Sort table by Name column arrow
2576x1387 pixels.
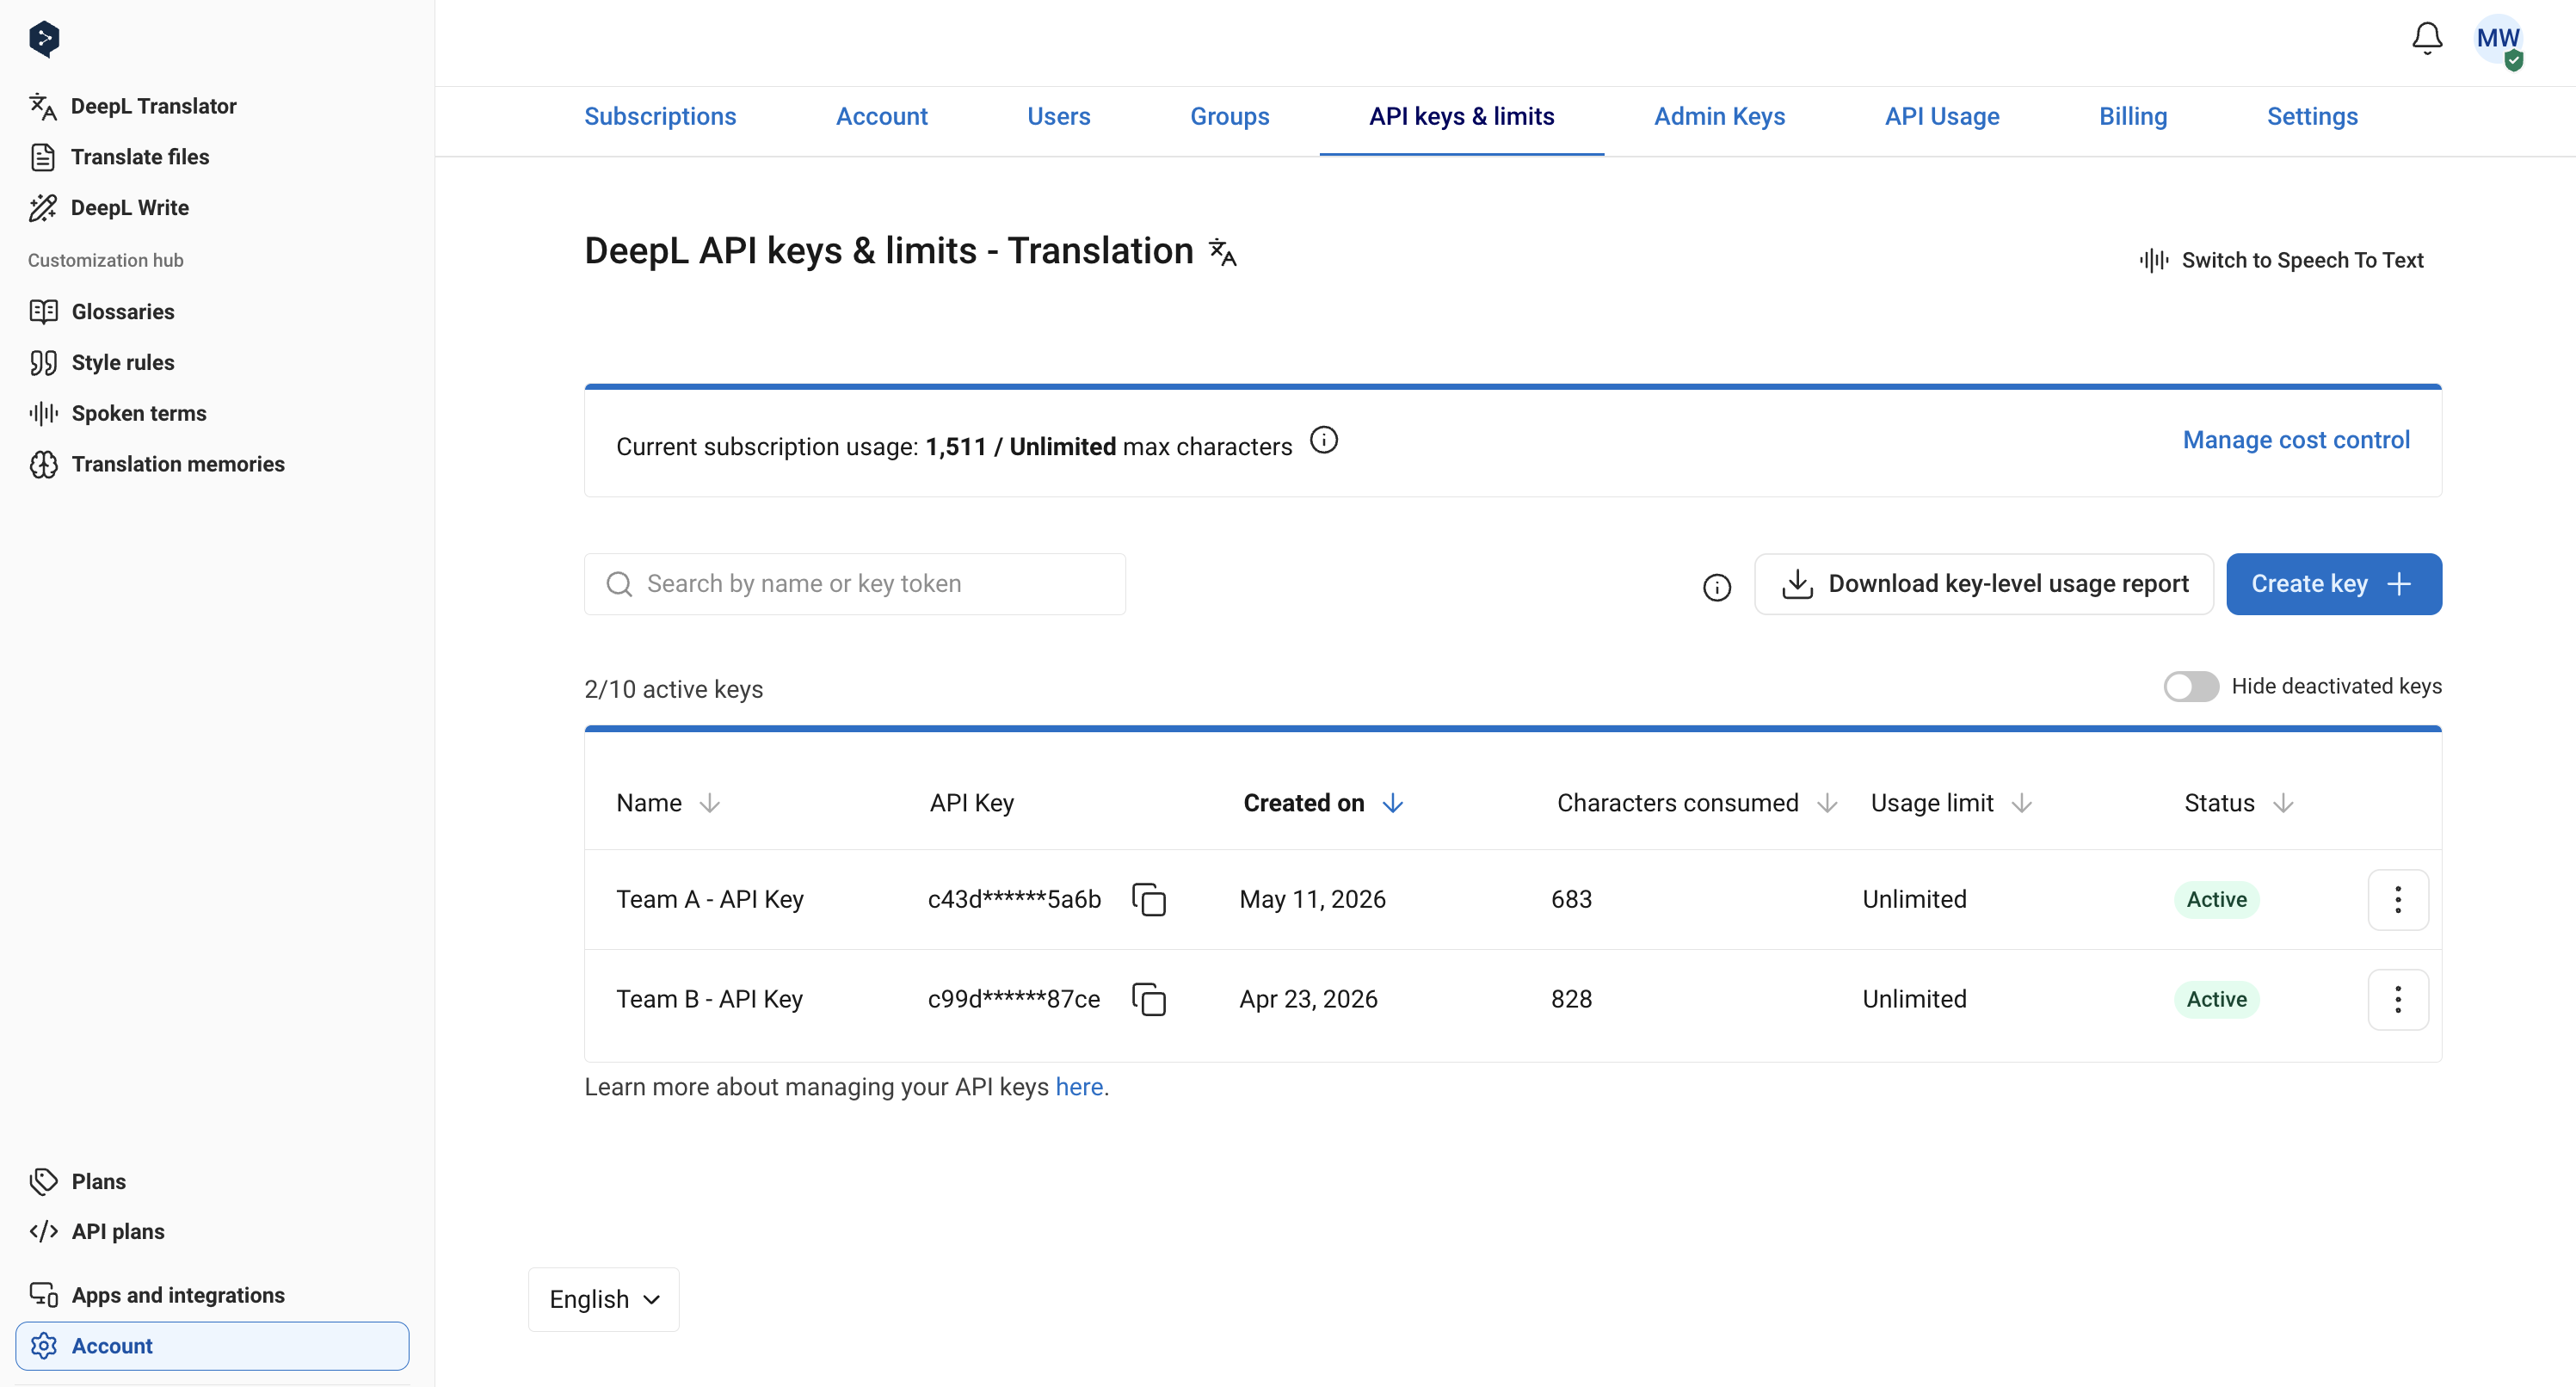tap(710, 803)
